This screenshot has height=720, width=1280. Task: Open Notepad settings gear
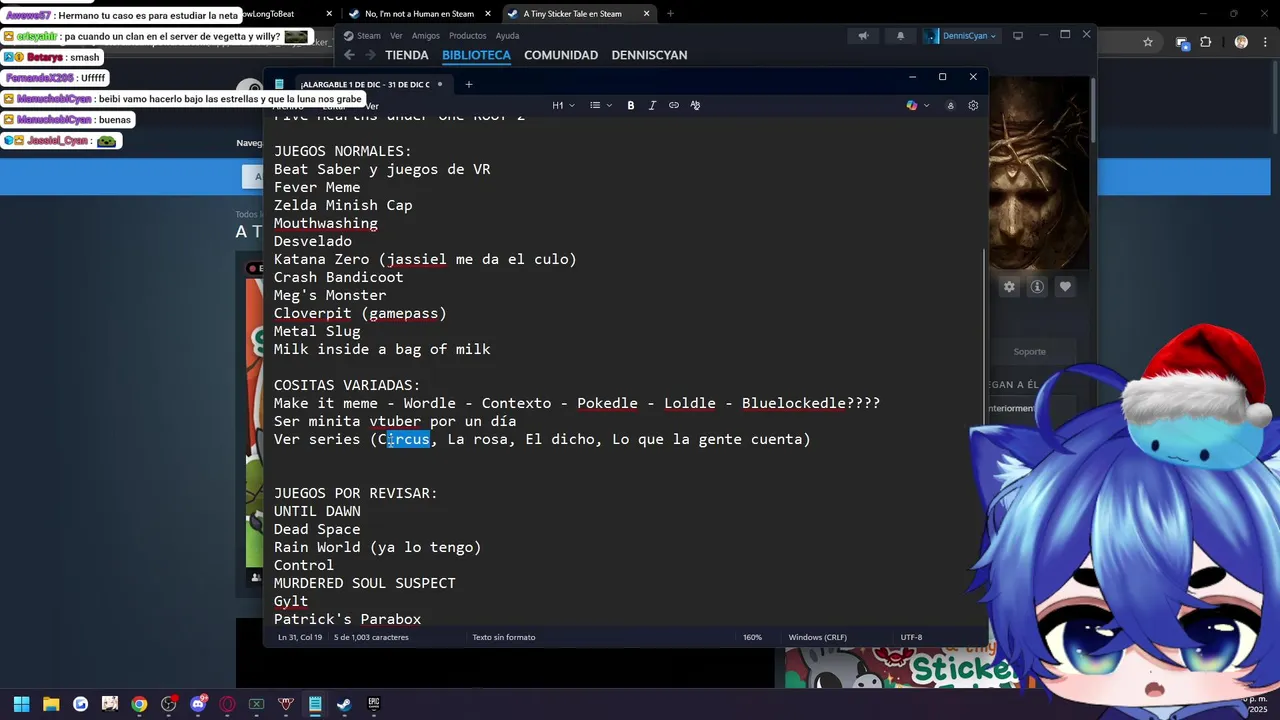click(x=973, y=105)
